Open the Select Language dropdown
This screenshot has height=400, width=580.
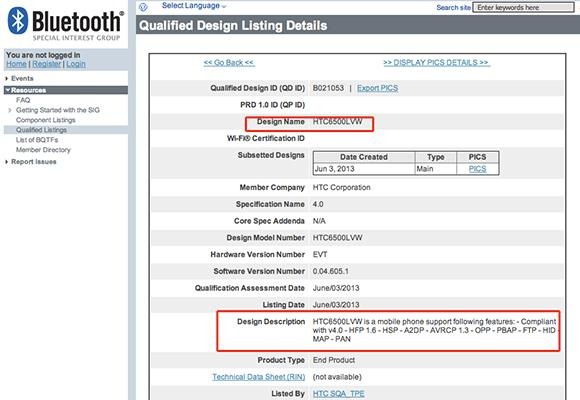194,6
